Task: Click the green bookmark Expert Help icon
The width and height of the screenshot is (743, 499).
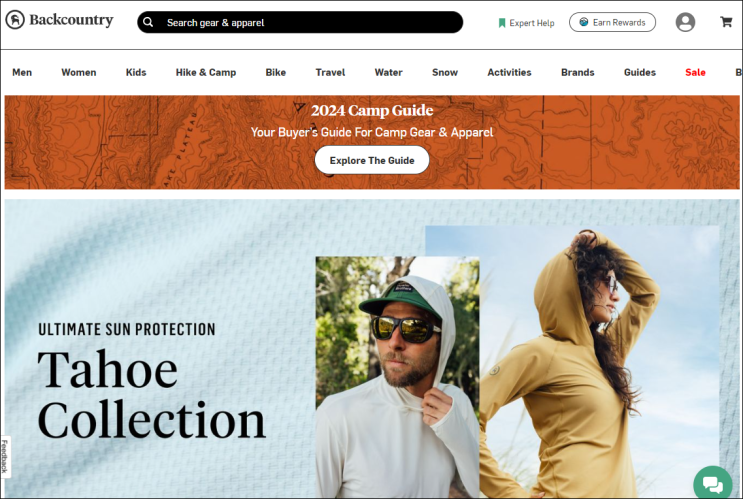Action: pos(502,23)
